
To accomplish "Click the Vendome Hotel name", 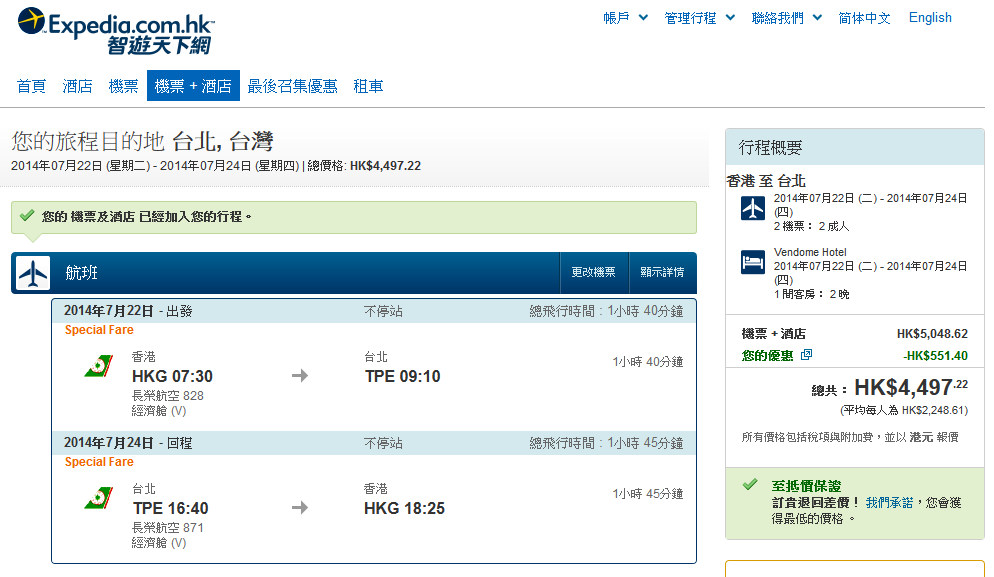I will 809,252.
